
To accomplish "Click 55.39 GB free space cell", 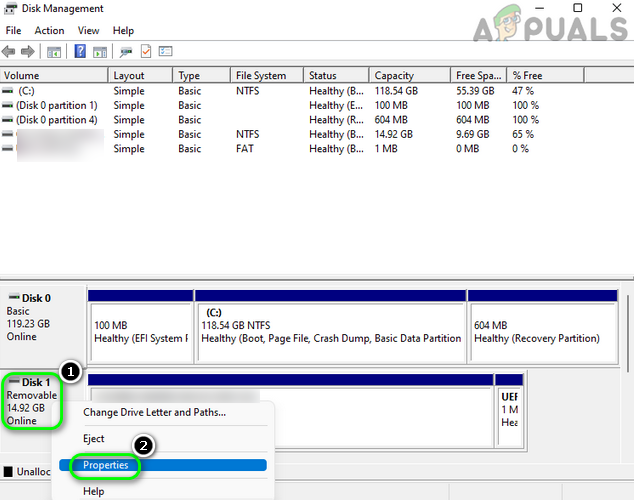I will (476, 91).
